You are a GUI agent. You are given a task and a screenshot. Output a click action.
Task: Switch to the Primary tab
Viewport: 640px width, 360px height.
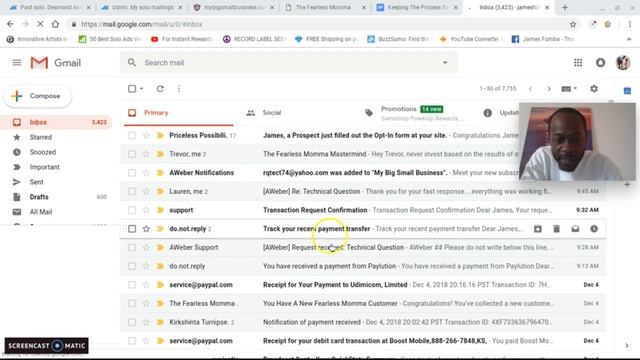[179, 113]
